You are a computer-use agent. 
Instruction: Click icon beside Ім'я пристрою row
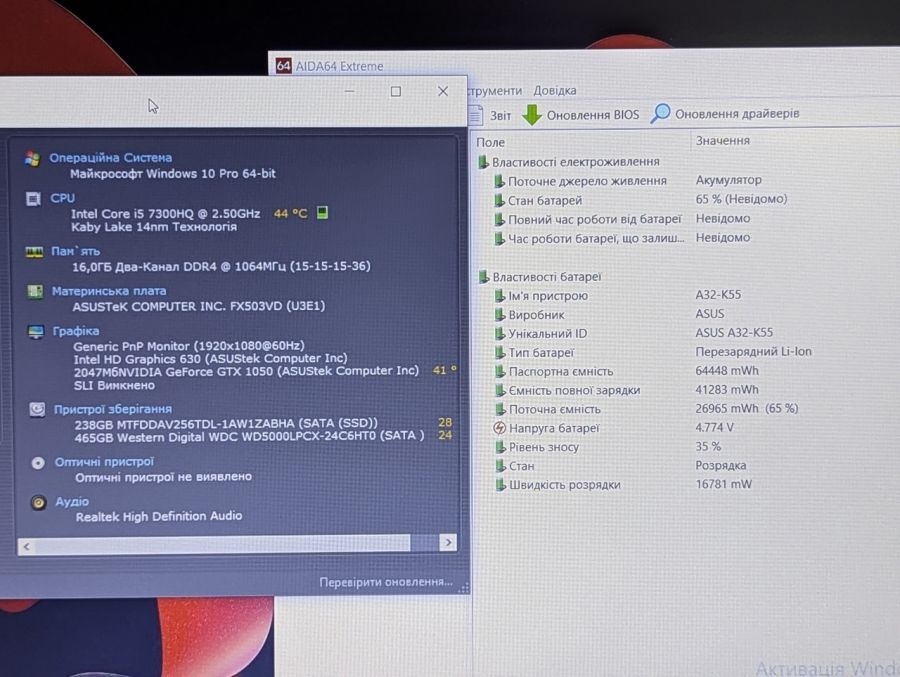point(500,296)
